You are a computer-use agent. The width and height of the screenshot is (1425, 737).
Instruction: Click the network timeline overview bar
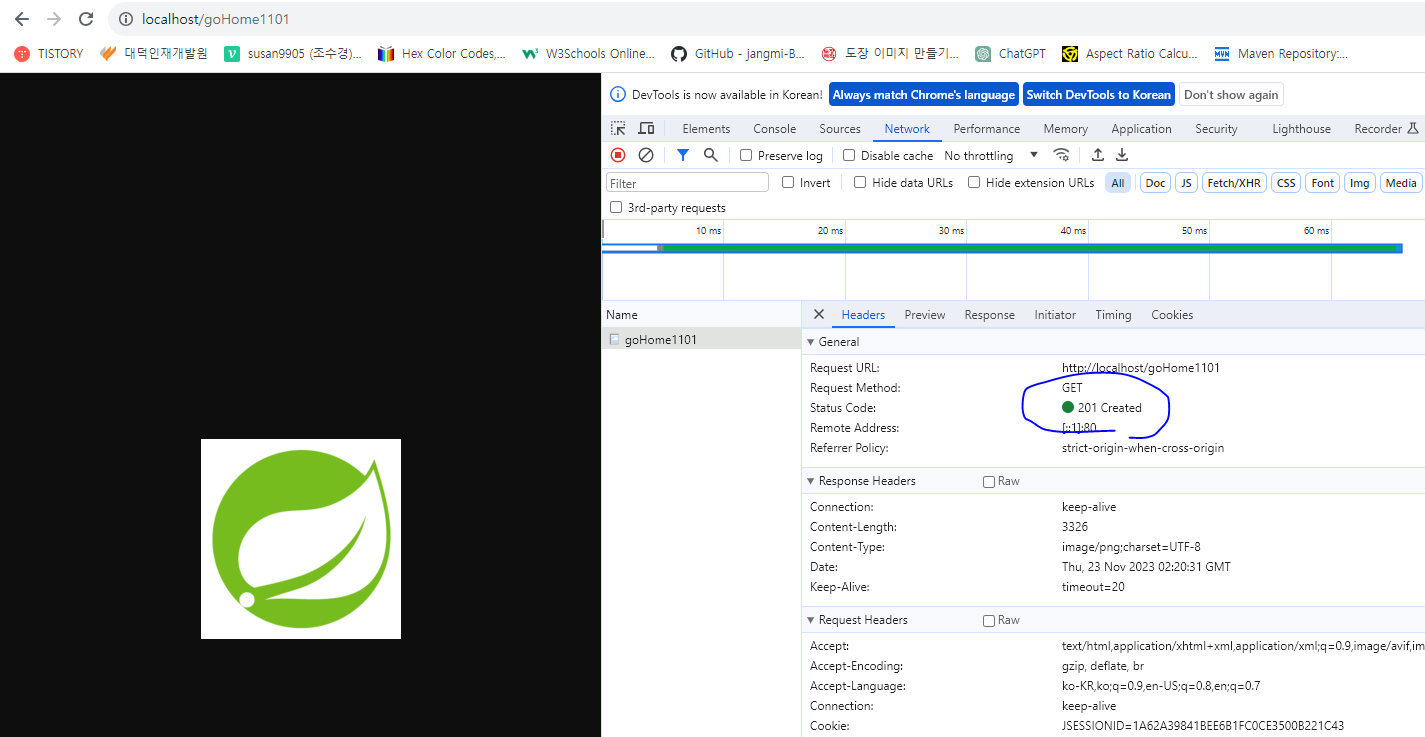1002,248
